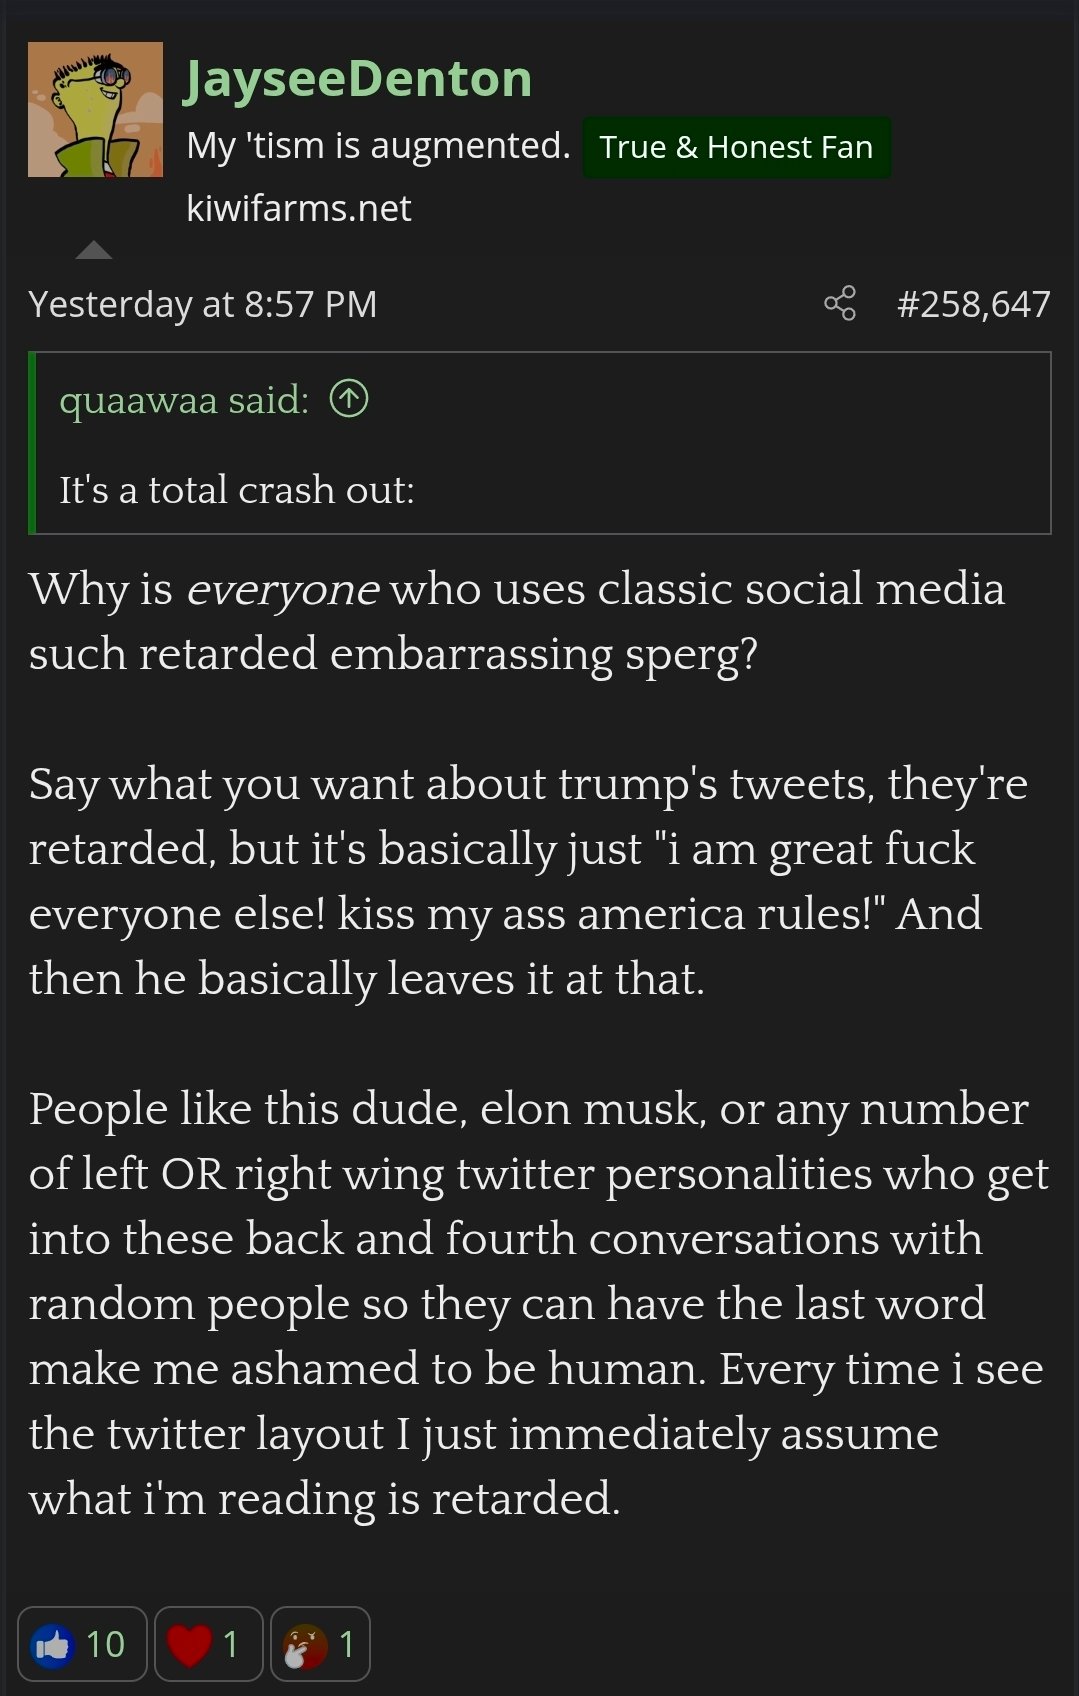Click the paragraph starting "People like this dude"

[x=538, y=1302]
